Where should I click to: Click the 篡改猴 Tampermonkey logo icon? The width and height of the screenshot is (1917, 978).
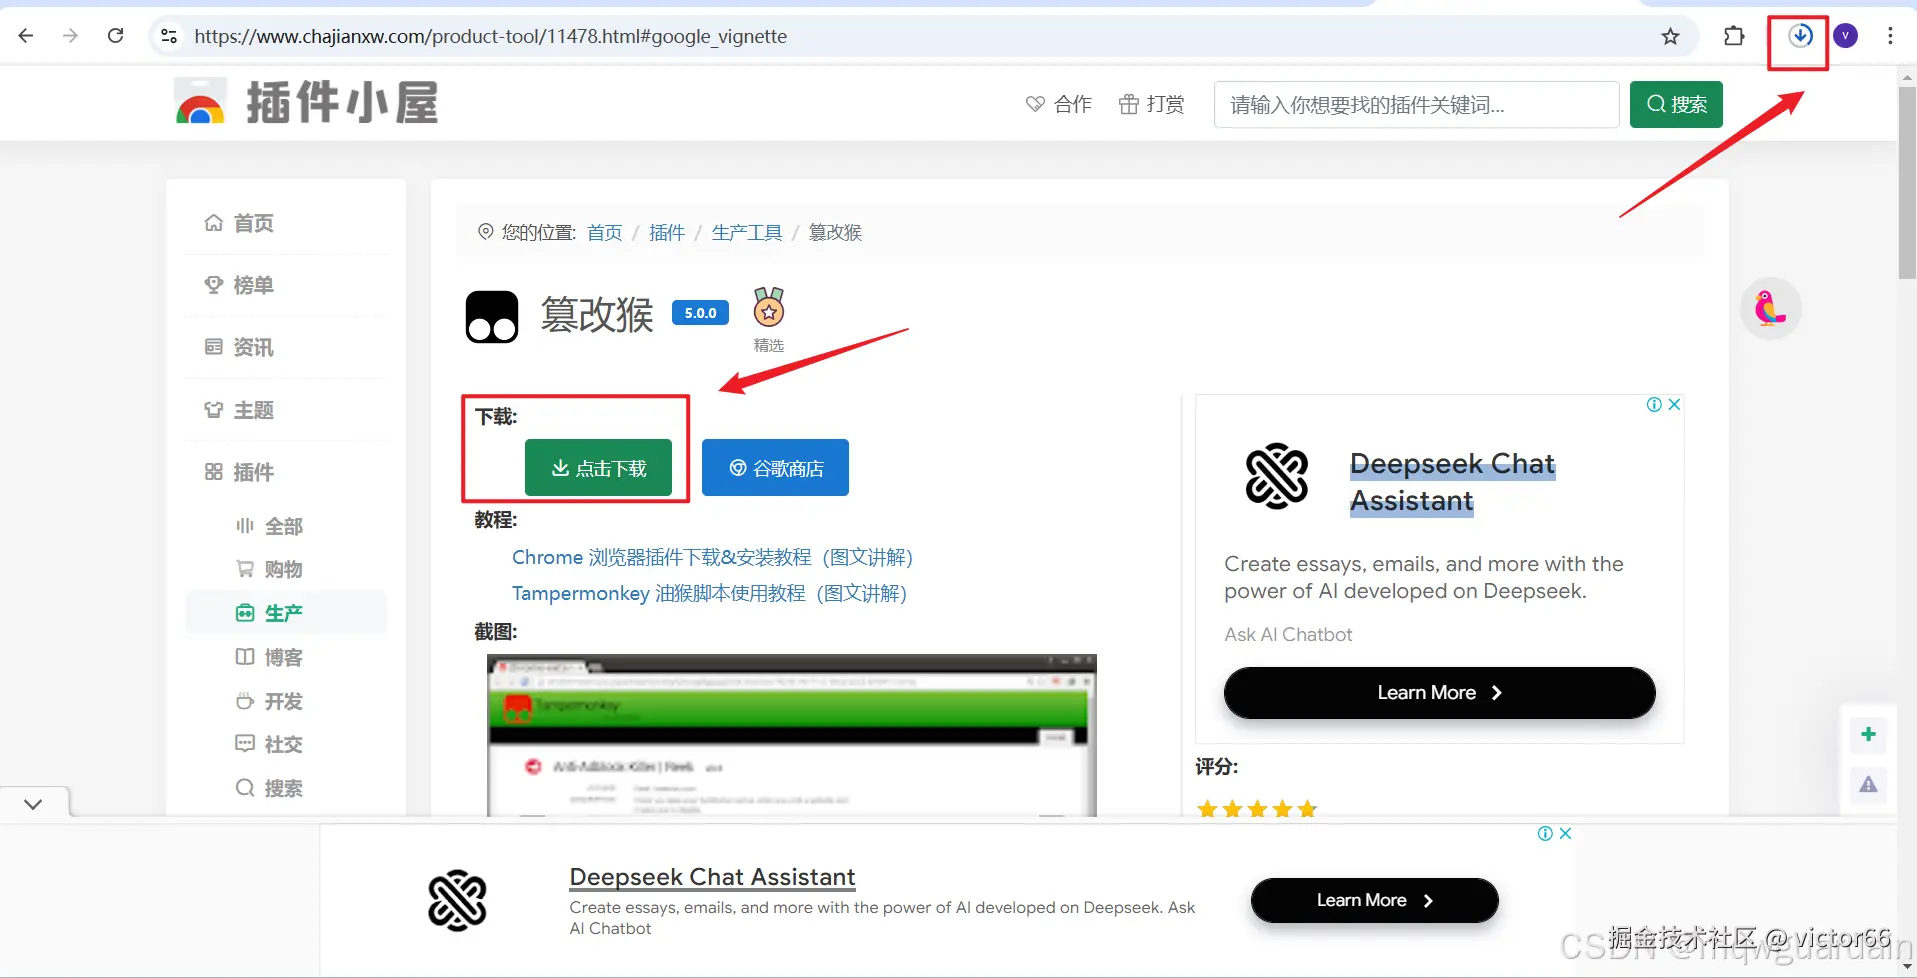click(x=492, y=317)
